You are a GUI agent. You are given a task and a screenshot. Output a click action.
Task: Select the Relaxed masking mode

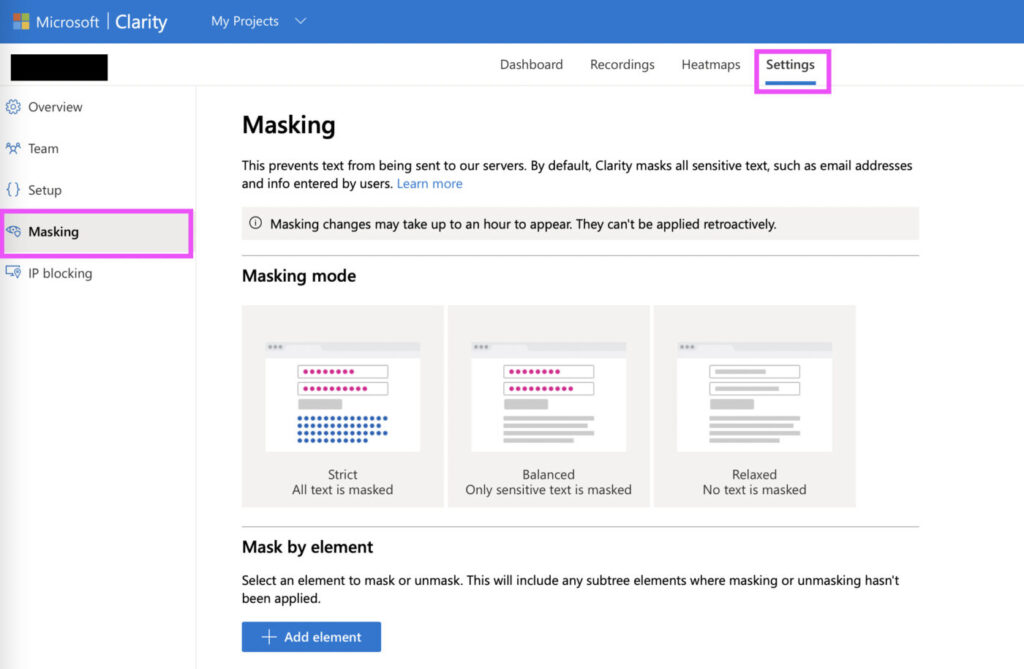click(x=754, y=406)
